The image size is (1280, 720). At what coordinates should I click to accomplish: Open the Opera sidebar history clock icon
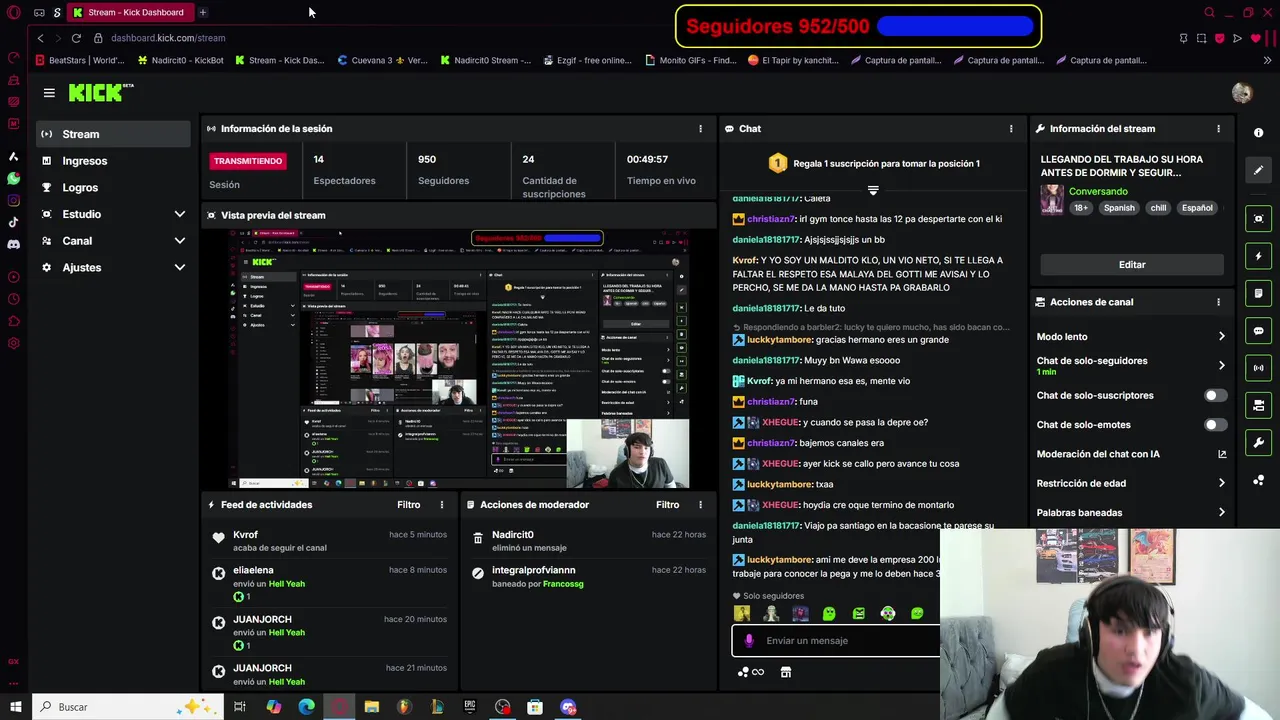(x=13, y=299)
